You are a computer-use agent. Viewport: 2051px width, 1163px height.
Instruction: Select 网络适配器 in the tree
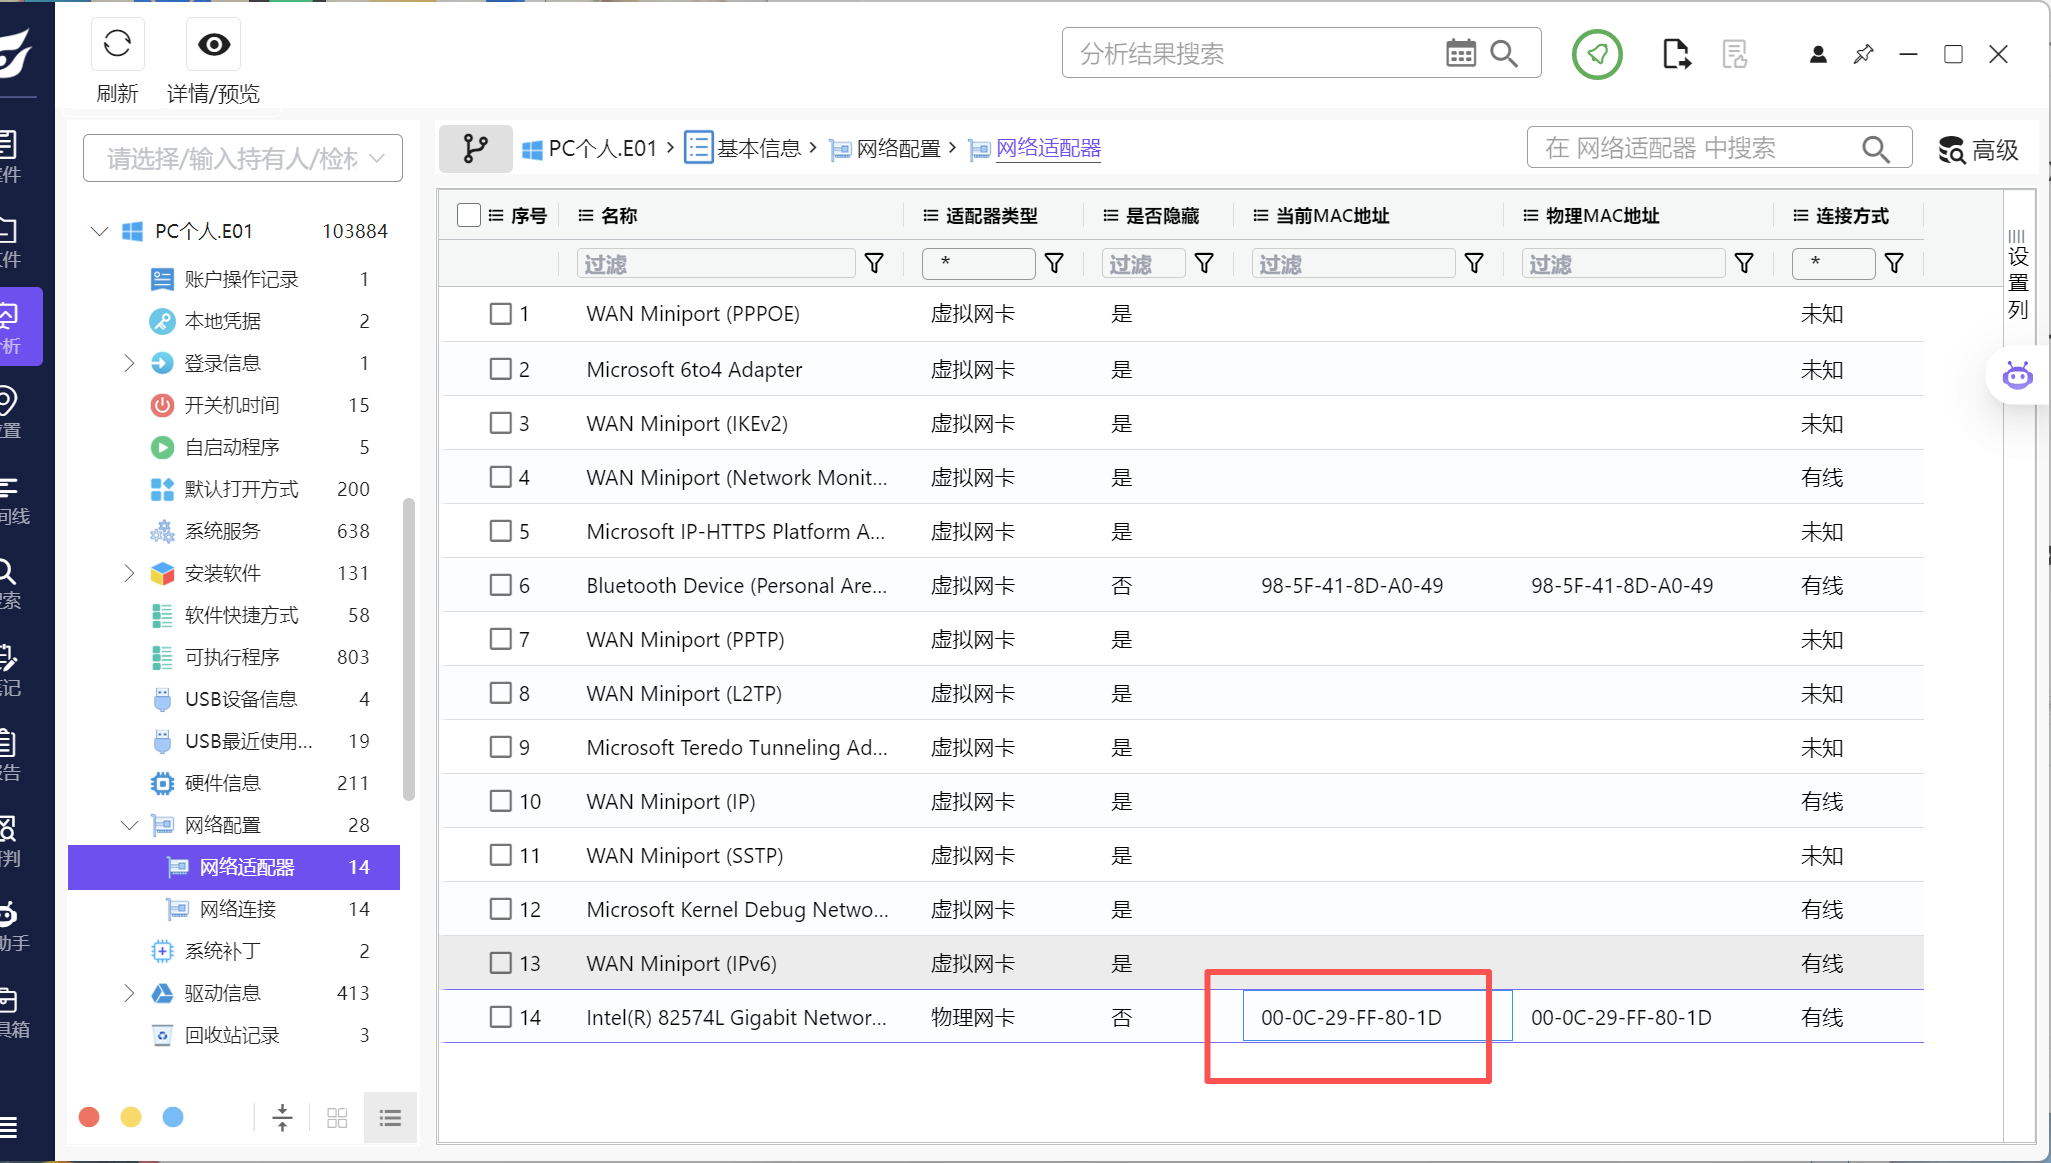234,867
